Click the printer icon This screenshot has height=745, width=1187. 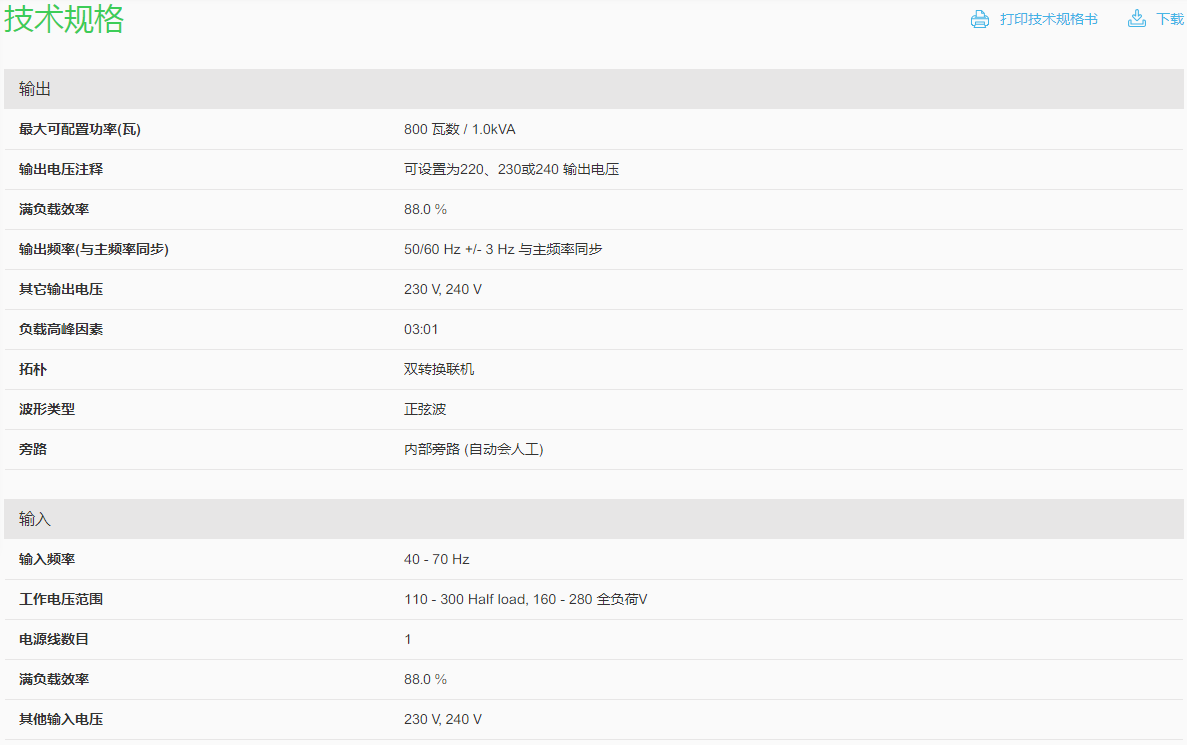coord(980,19)
